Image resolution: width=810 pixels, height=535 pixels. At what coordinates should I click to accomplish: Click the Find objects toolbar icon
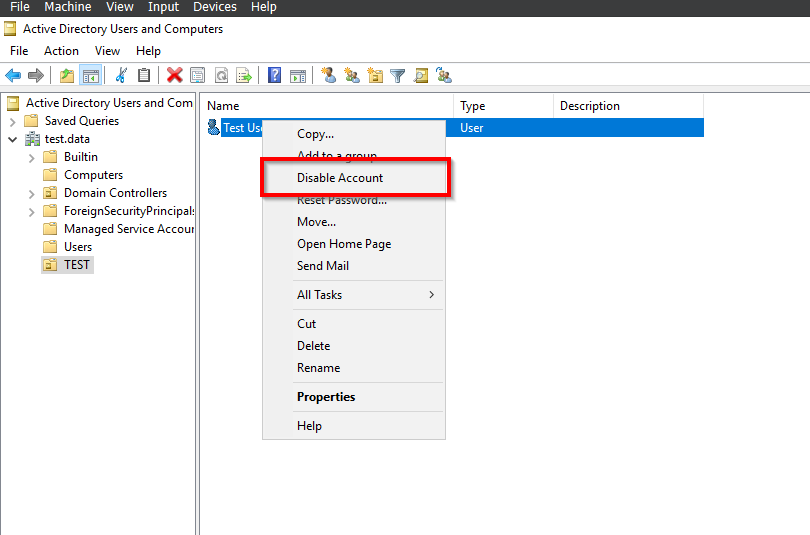pos(421,76)
